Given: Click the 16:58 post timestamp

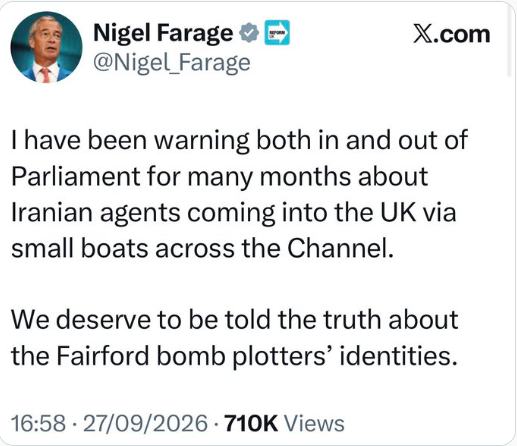Looking at the screenshot, I should click(38, 423).
